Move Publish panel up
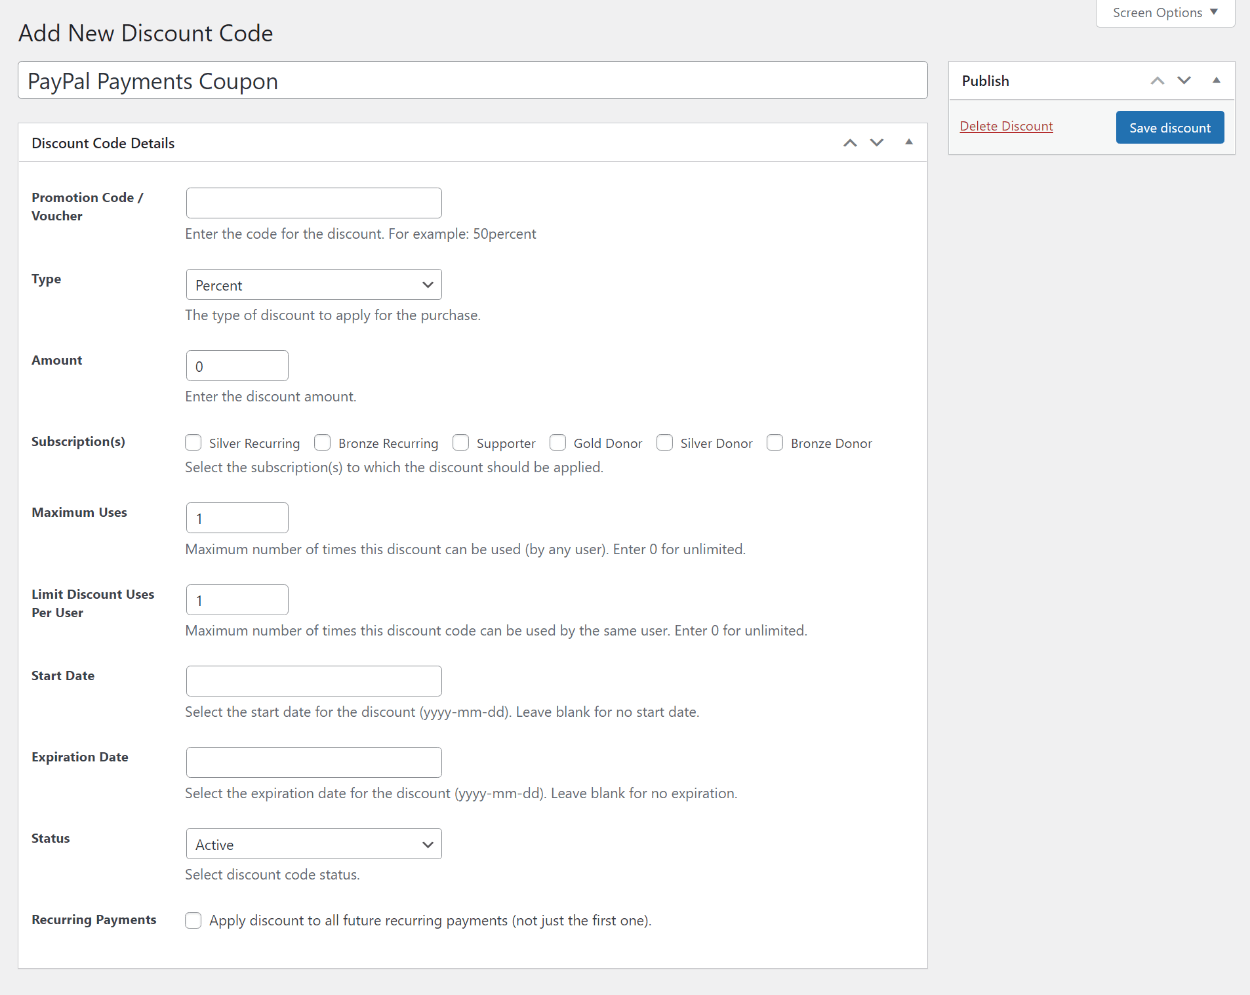 [x=1157, y=81]
